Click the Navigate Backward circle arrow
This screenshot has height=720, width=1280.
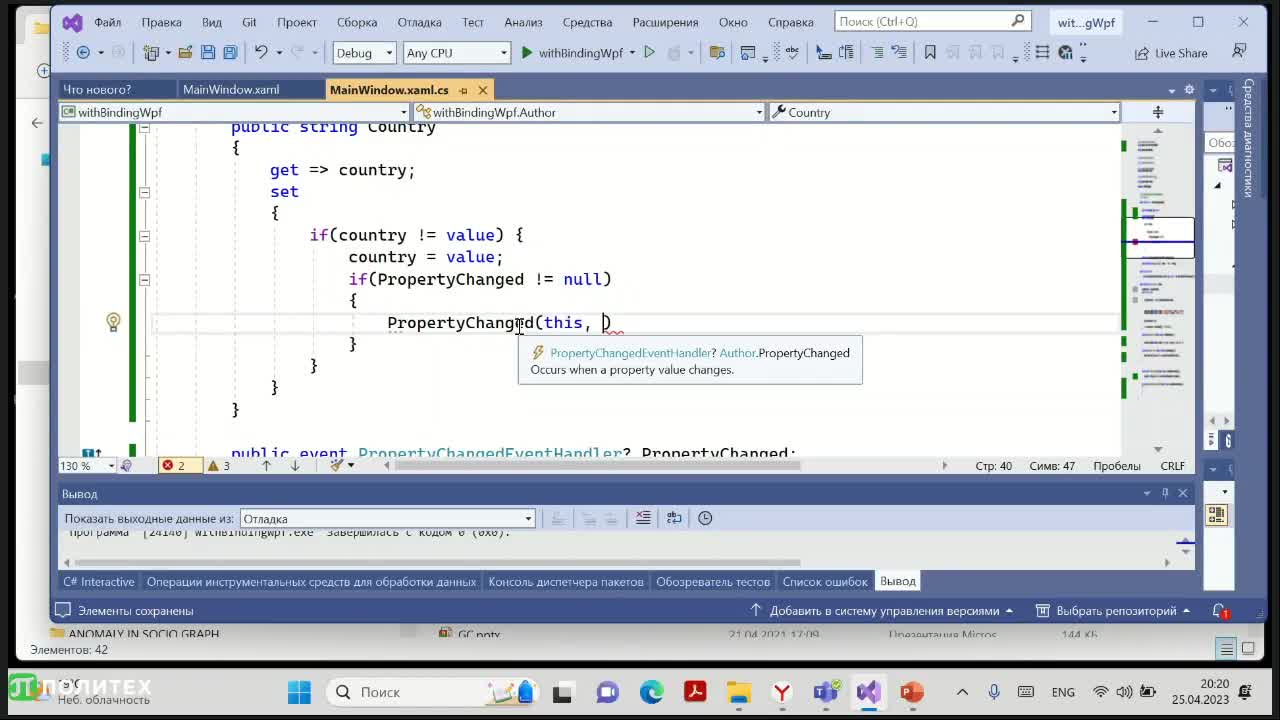point(83,53)
